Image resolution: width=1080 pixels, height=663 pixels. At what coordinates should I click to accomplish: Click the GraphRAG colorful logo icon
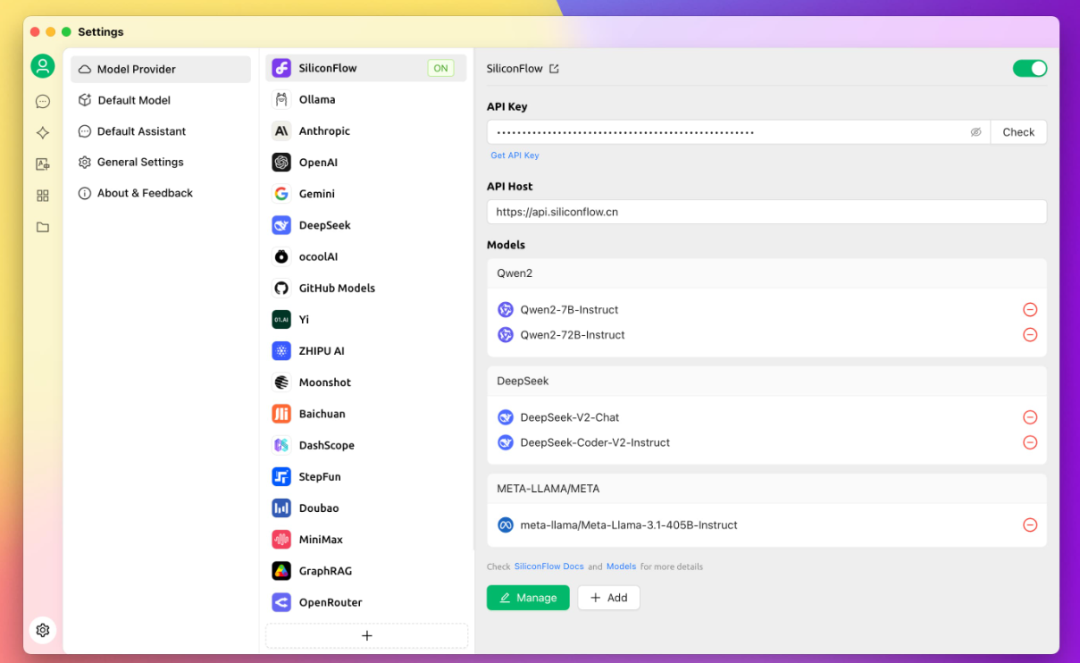coord(281,571)
